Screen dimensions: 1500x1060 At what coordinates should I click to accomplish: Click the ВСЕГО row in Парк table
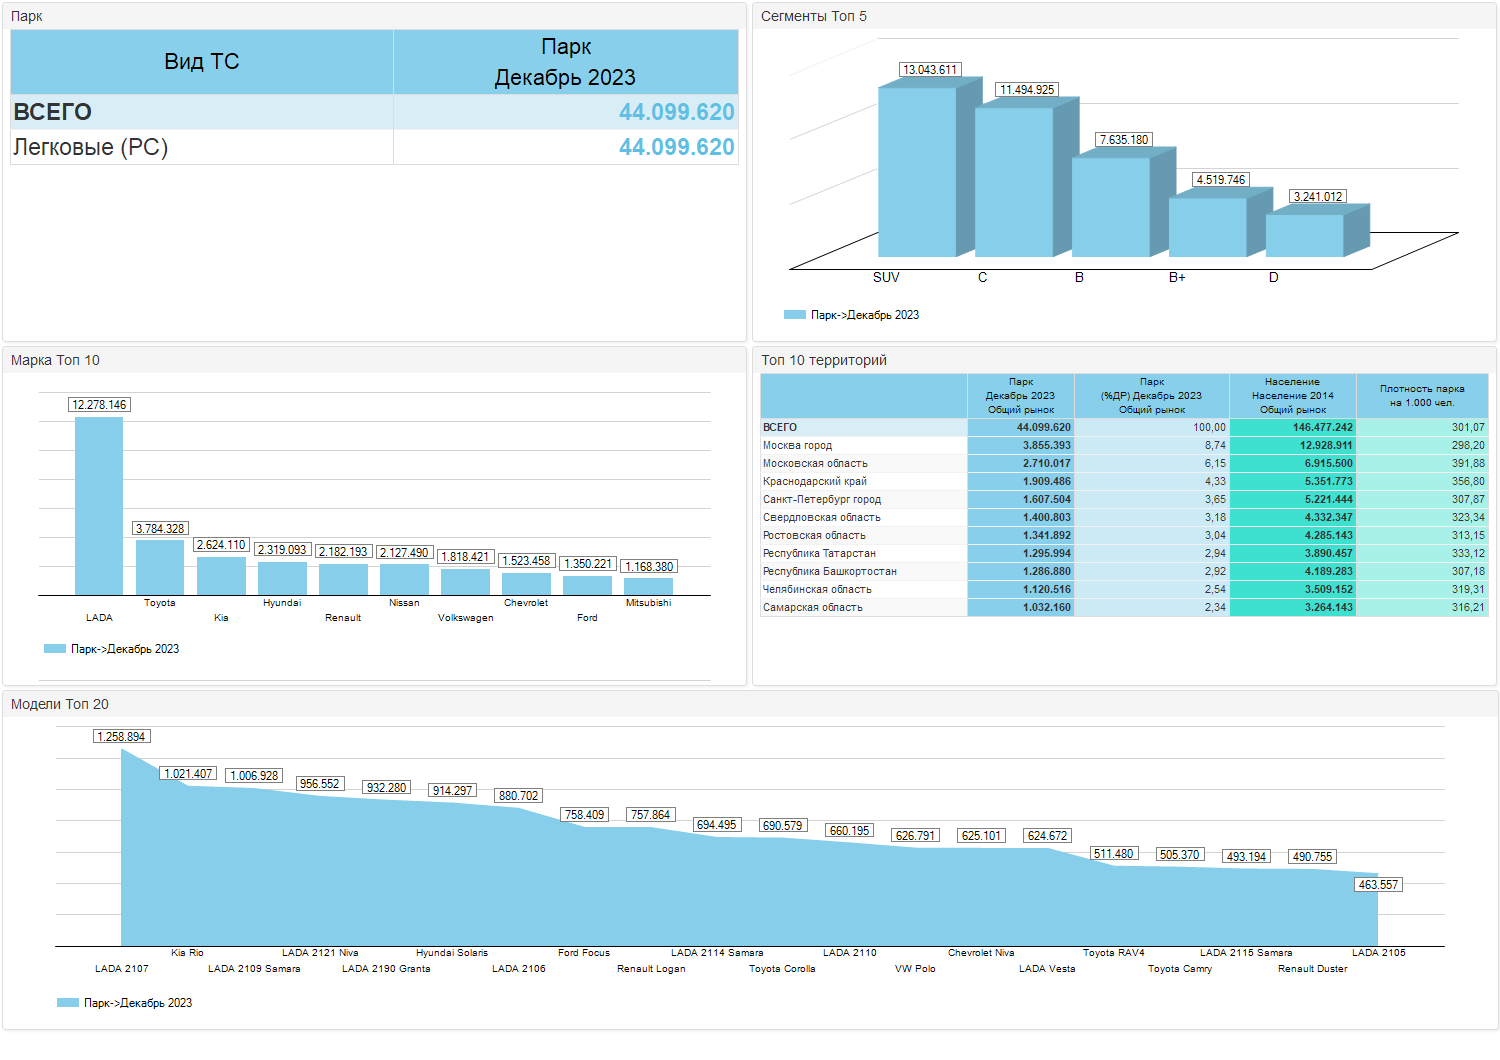(x=374, y=112)
